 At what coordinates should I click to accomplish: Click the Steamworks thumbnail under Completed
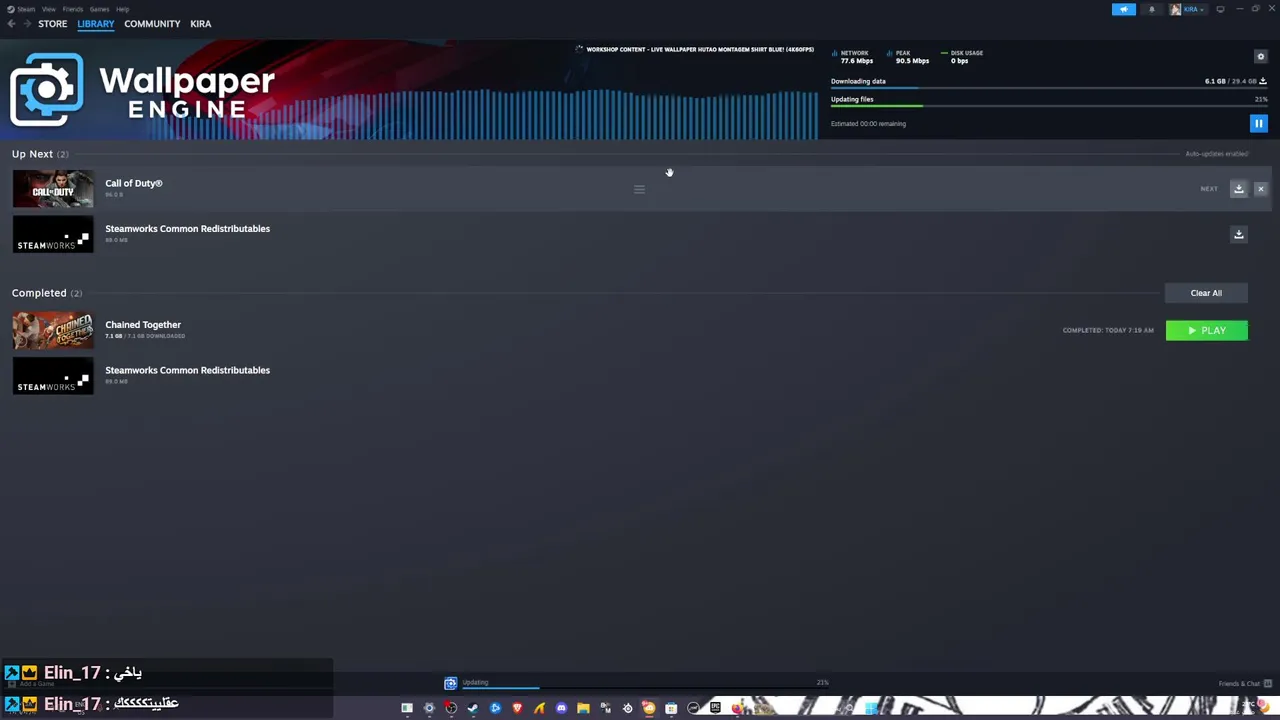(x=53, y=376)
